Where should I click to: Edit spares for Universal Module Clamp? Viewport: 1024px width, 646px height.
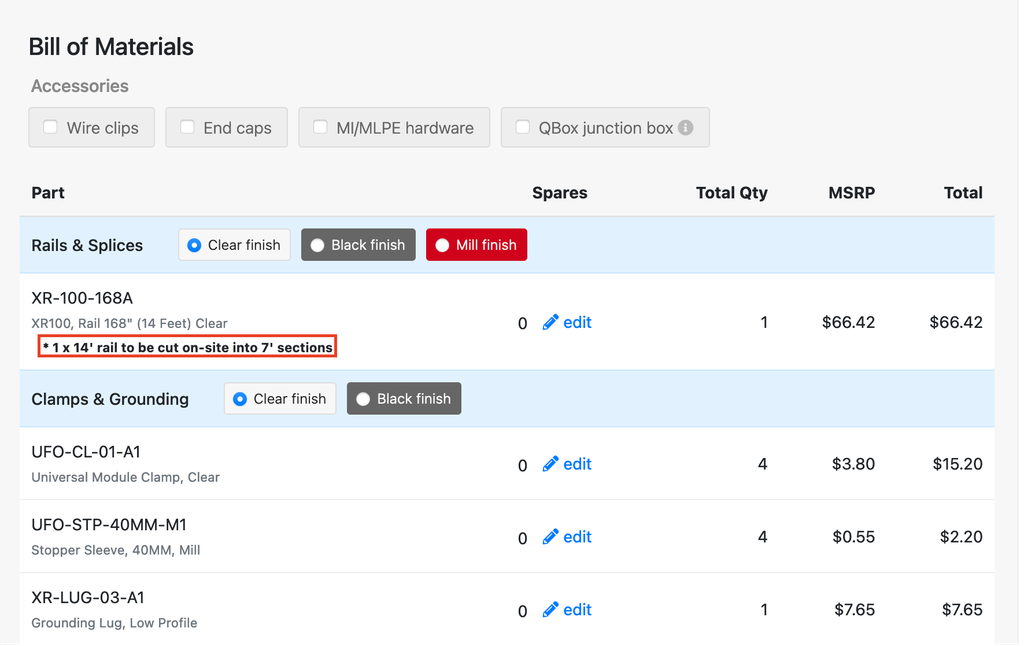click(567, 464)
